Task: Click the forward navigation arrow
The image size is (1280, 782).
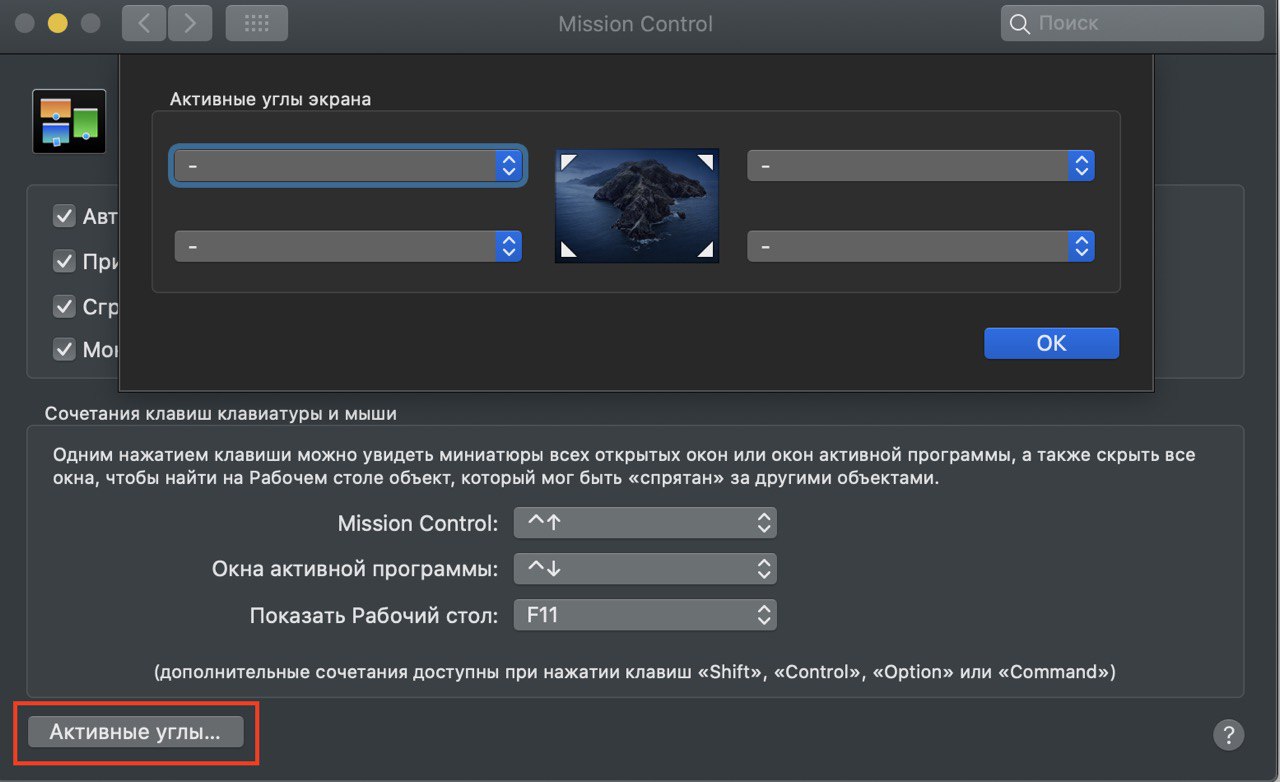Action: coord(190,23)
